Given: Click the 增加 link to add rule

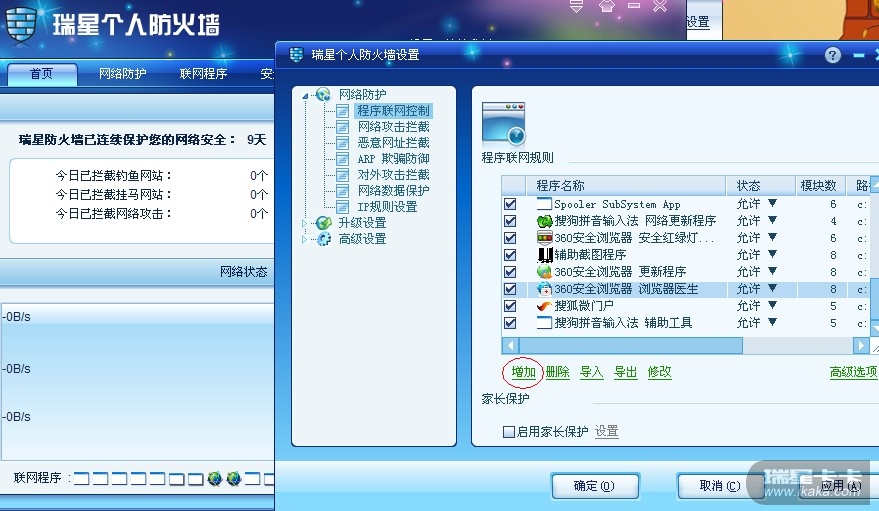Looking at the screenshot, I should tap(523, 371).
